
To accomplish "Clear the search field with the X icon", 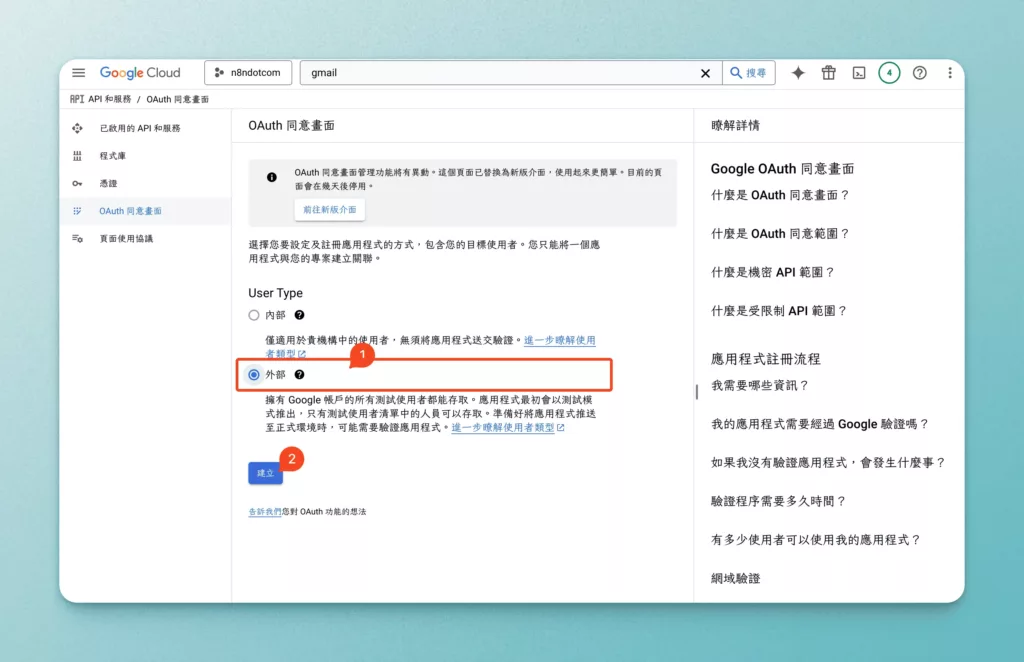I will (x=705, y=73).
